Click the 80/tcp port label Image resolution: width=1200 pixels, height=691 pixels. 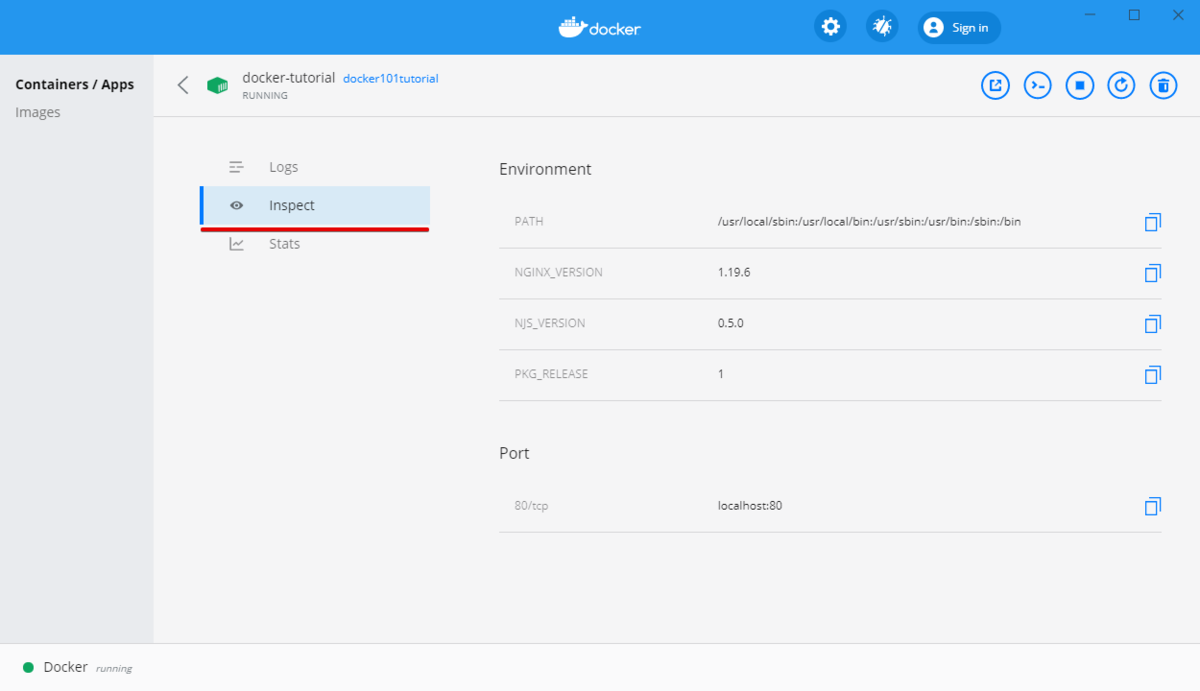pyautogui.click(x=531, y=507)
